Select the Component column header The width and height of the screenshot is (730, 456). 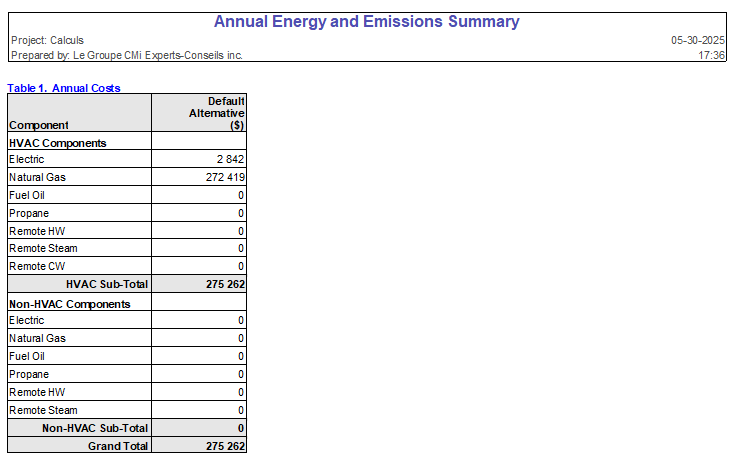click(x=39, y=125)
